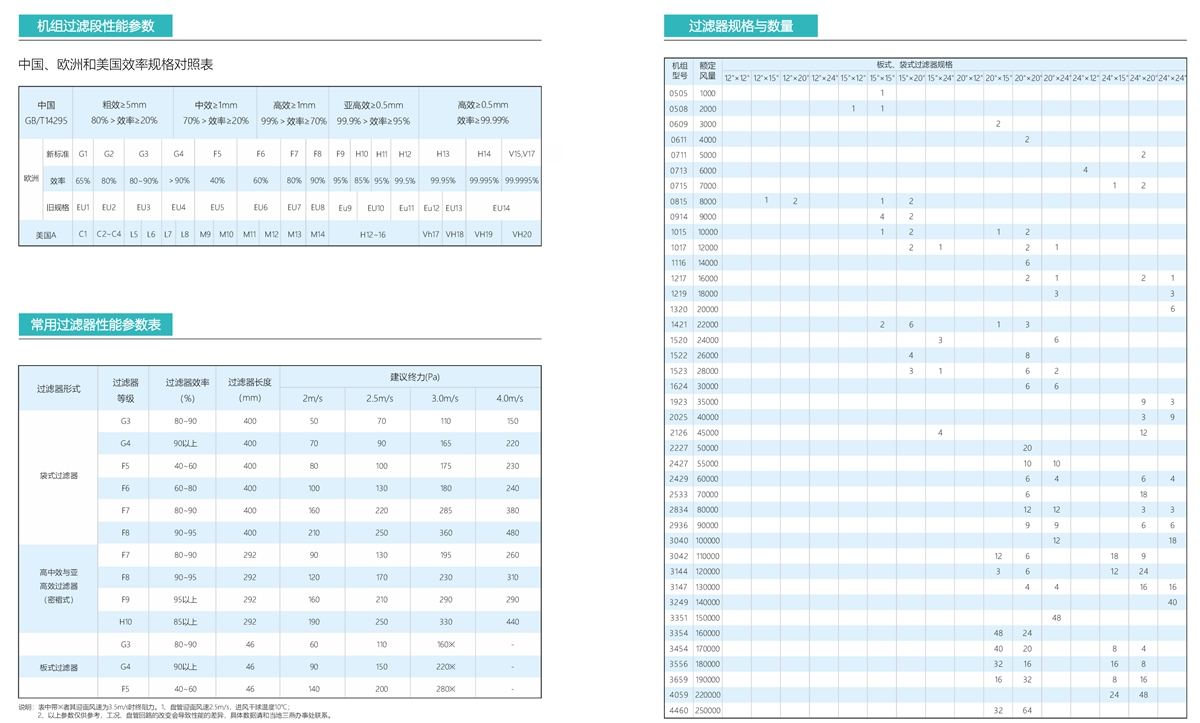Select the rated airflow value 35000

pos(708,401)
